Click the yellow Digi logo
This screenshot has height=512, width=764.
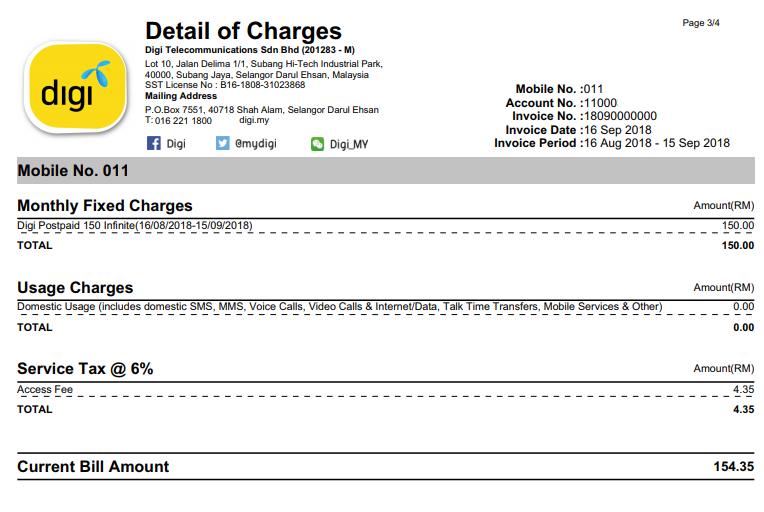point(76,87)
